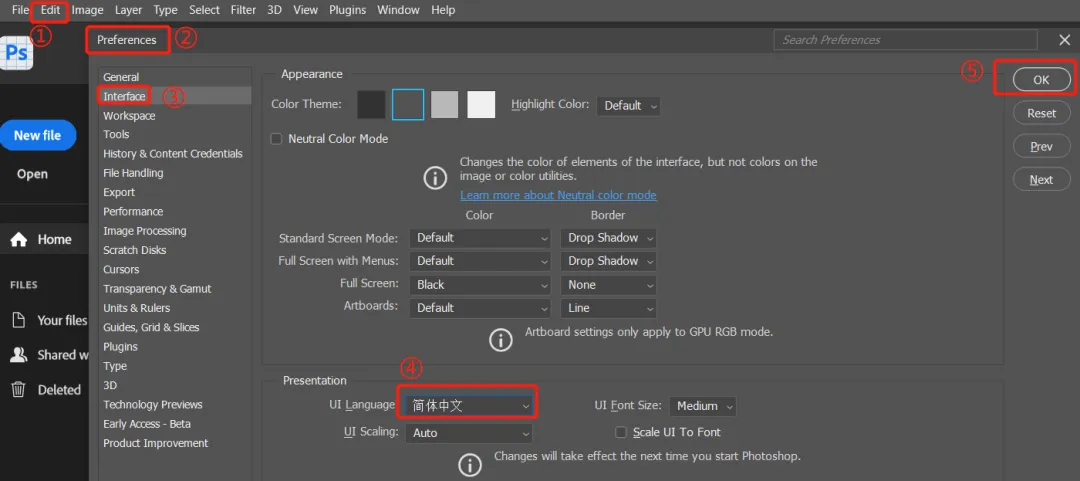Click the Open button on the home screen

[32, 174]
